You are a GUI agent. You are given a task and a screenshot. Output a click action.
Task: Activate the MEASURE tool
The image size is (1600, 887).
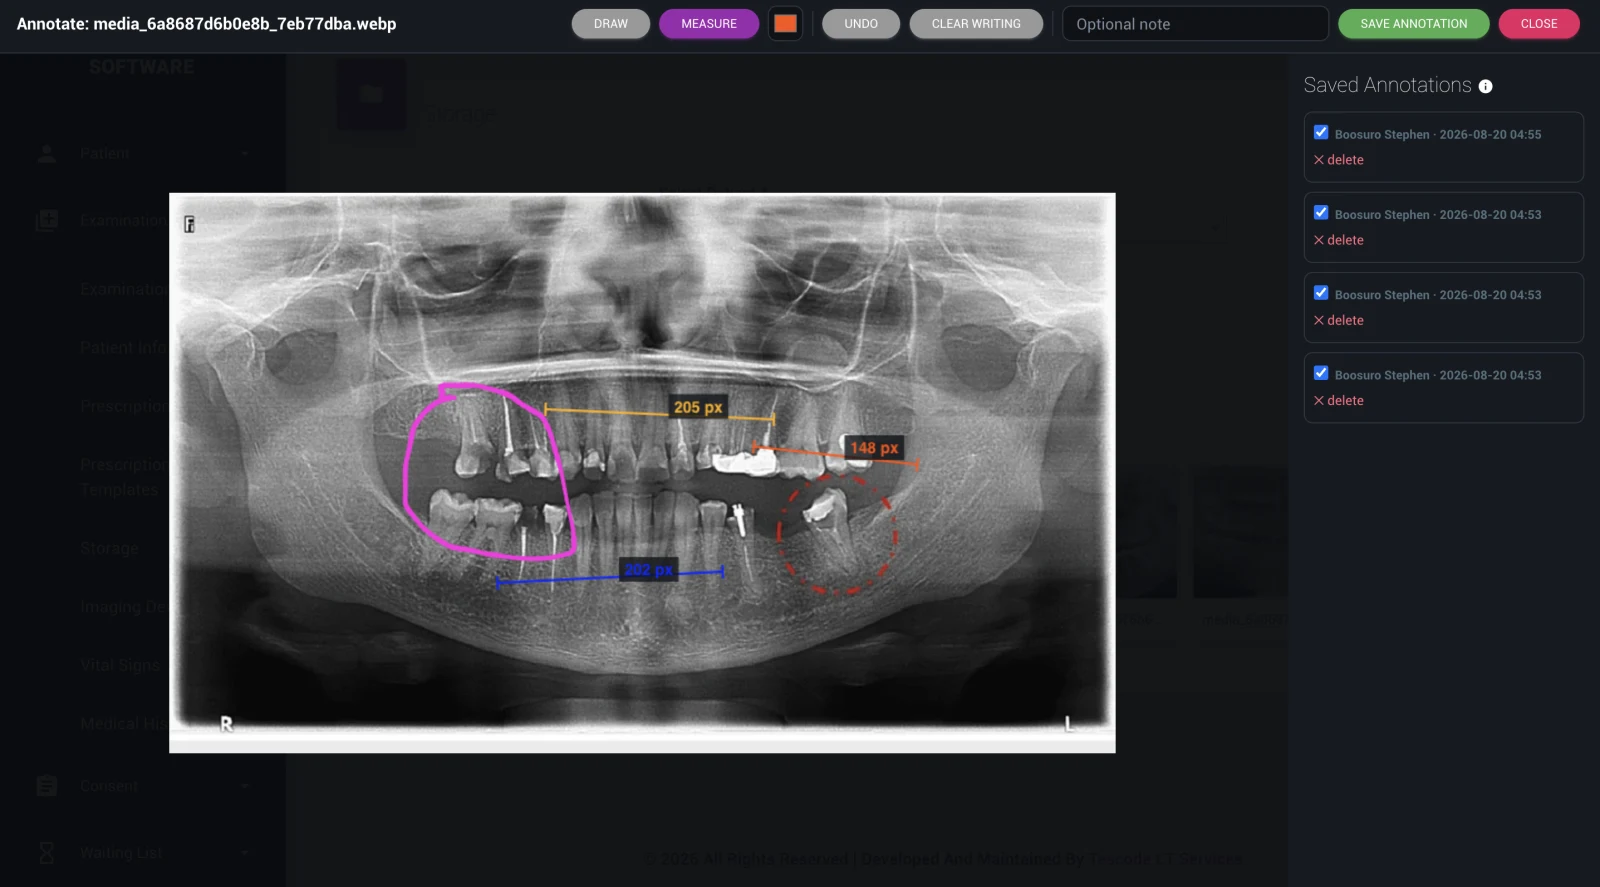[x=709, y=24]
